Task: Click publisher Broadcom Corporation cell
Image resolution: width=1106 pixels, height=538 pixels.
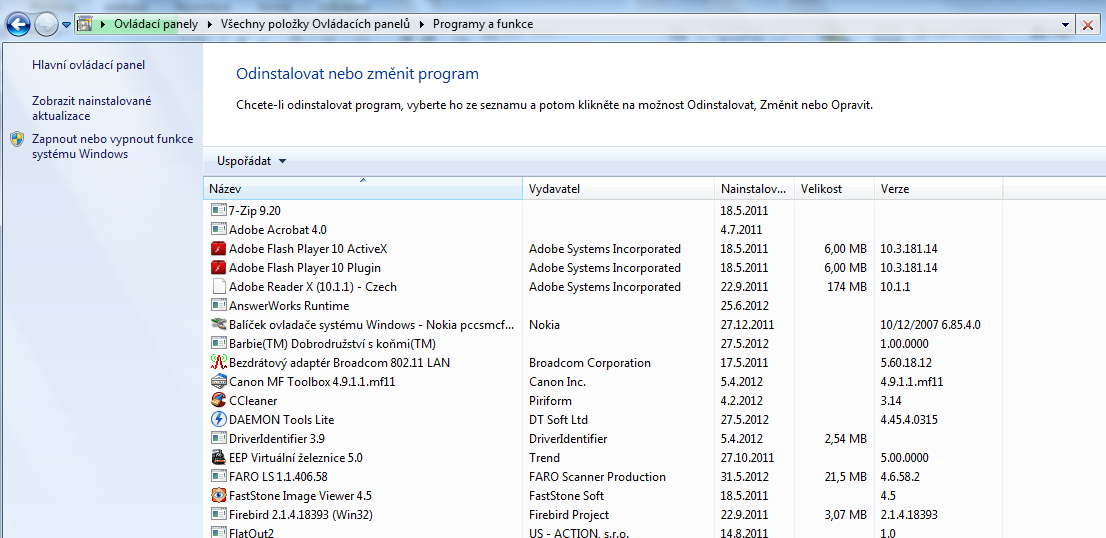Action: [590, 362]
